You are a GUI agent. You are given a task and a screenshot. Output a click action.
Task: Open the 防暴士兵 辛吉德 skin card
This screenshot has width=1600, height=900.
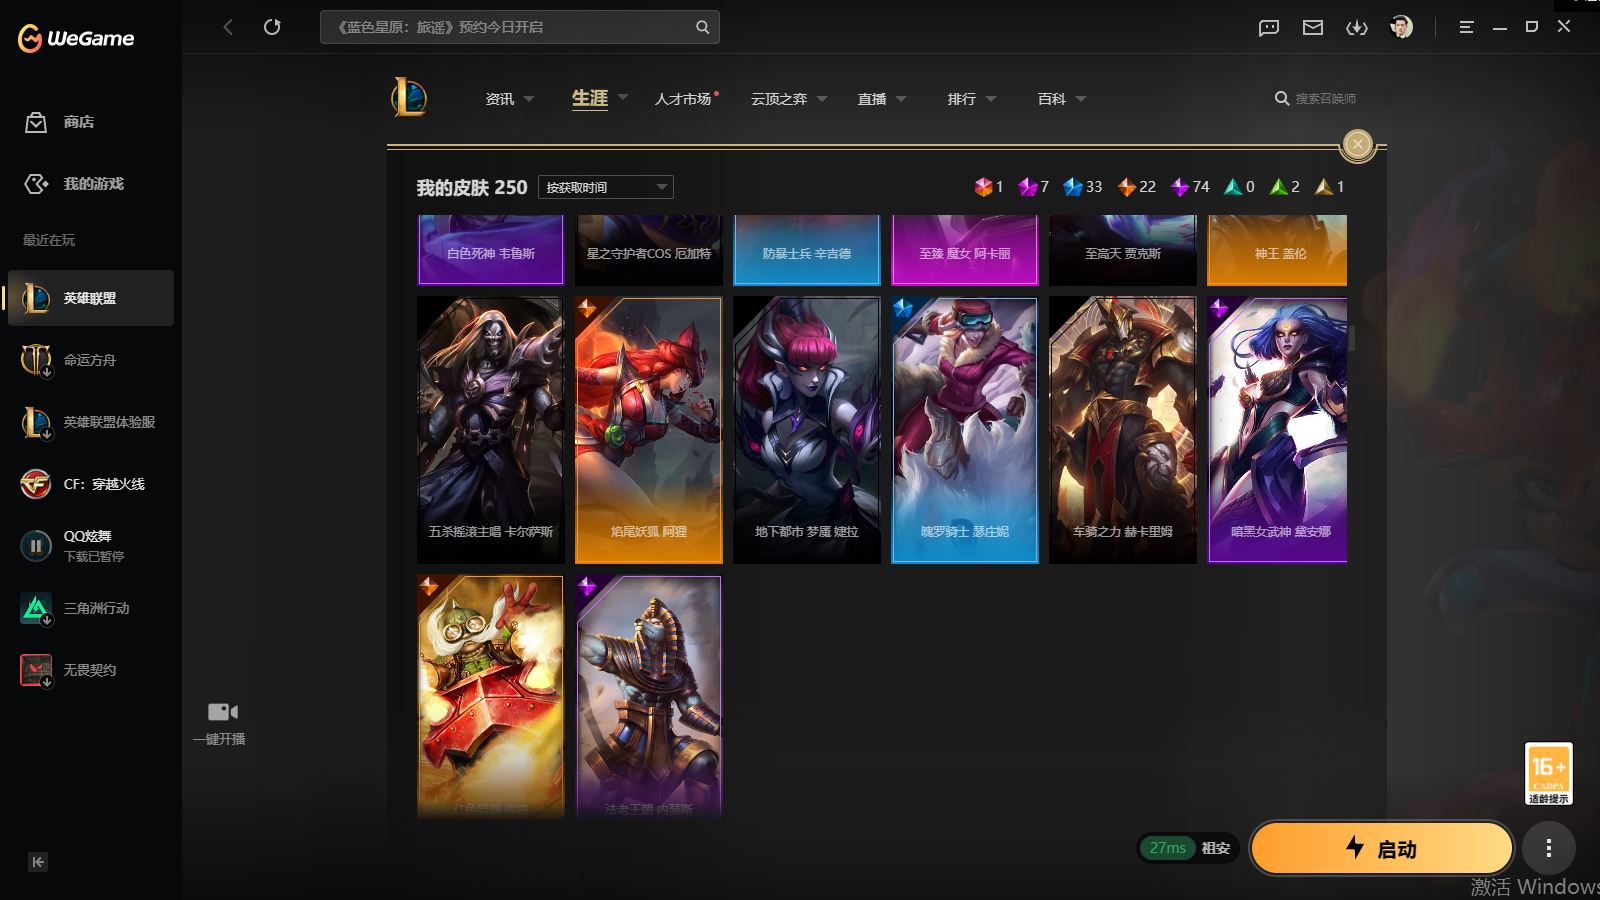807,250
